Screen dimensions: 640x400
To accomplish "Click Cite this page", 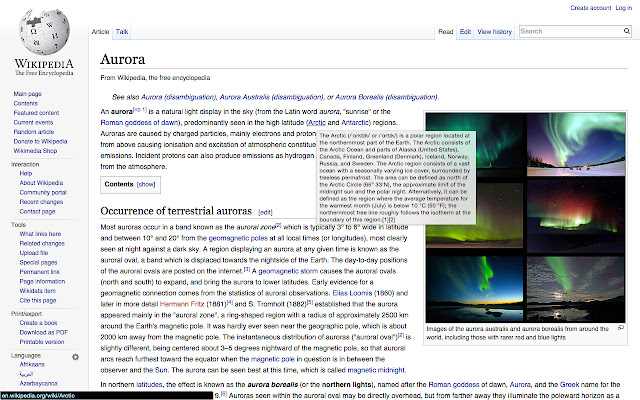I will click(x=38, y=300).
